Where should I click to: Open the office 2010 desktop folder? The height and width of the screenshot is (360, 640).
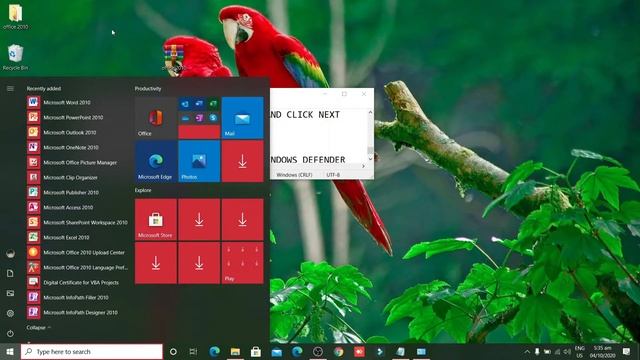[16, 16]
